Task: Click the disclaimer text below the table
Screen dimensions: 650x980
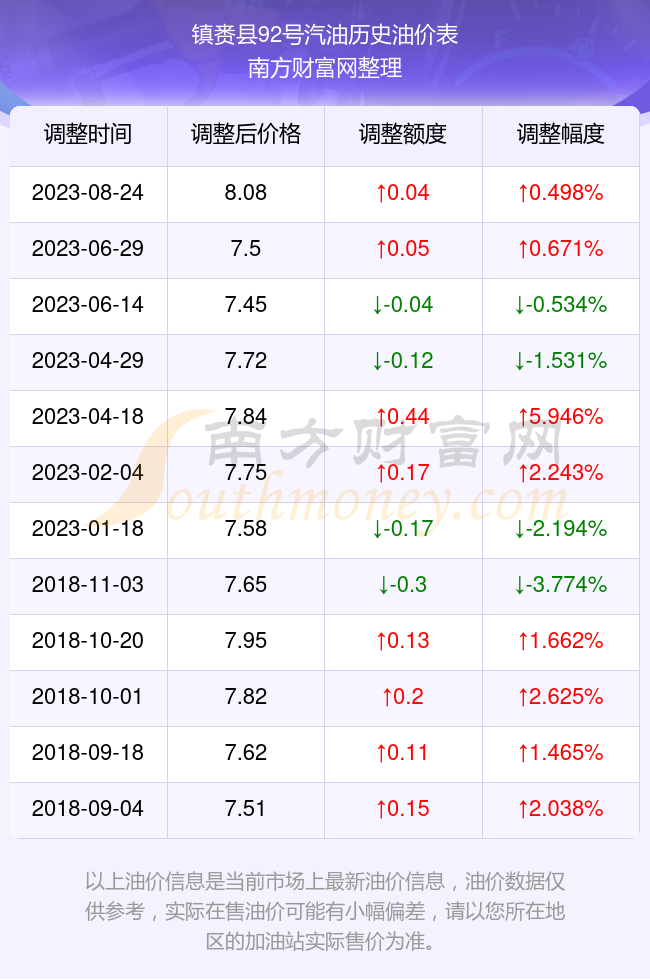Action: 325,911
